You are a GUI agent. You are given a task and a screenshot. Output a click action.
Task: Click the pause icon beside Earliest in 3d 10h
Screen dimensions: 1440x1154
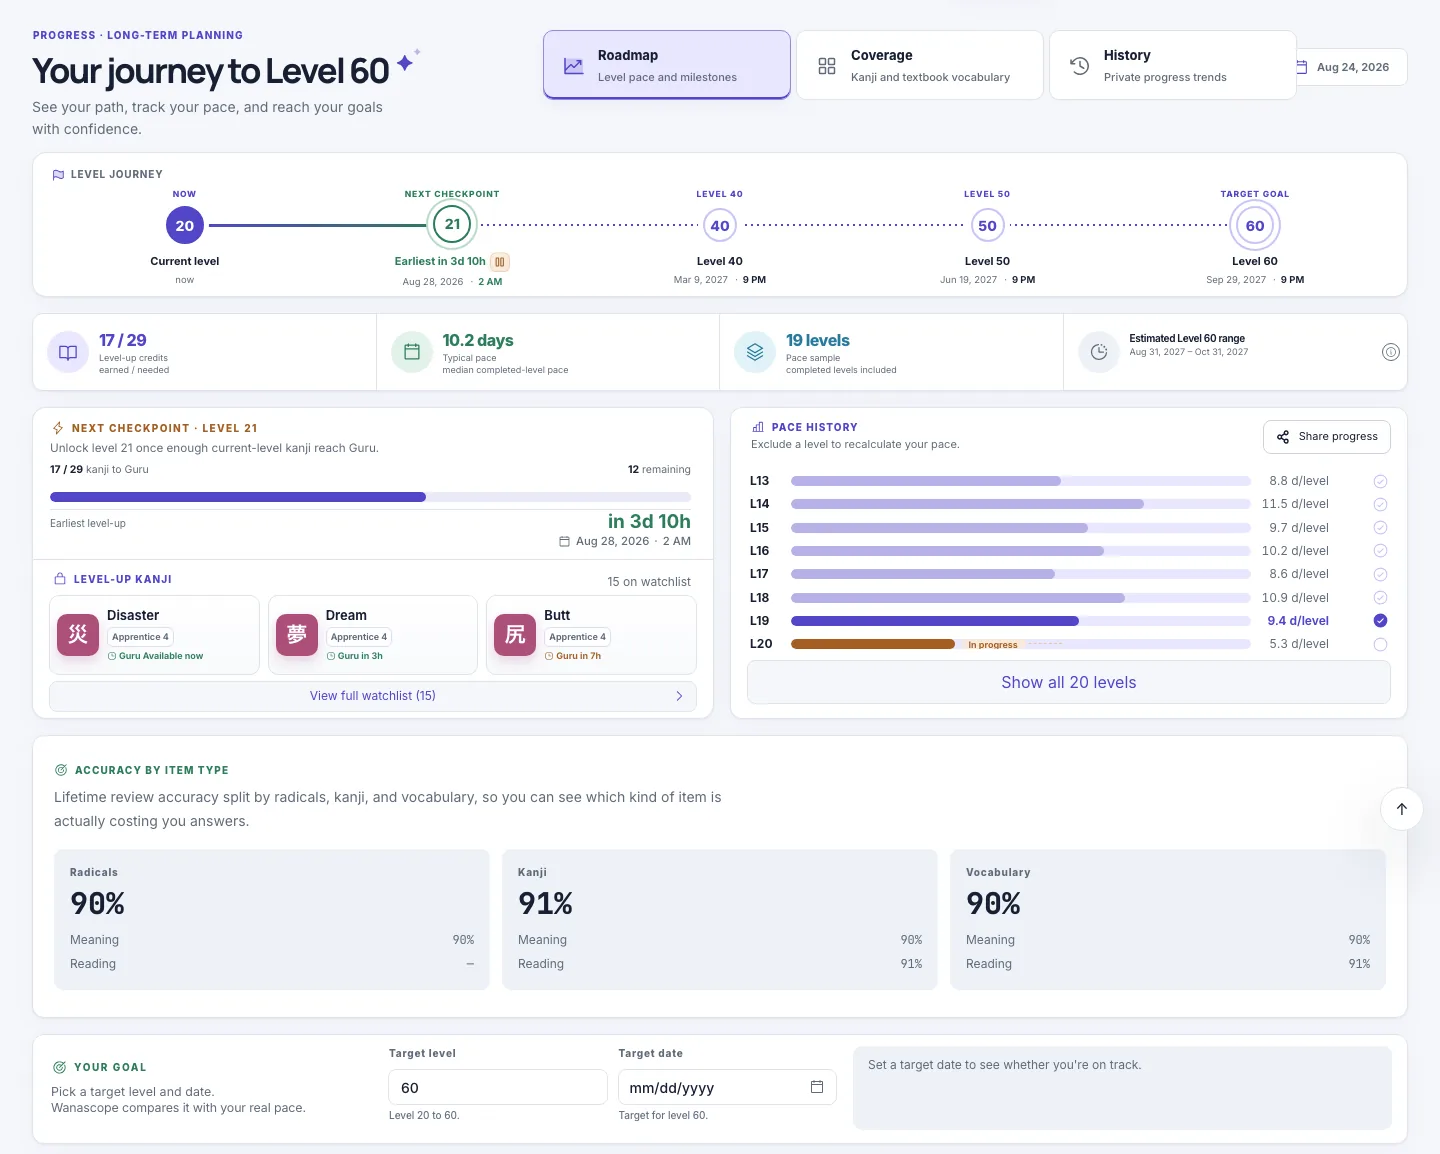(x=500, y=262)
